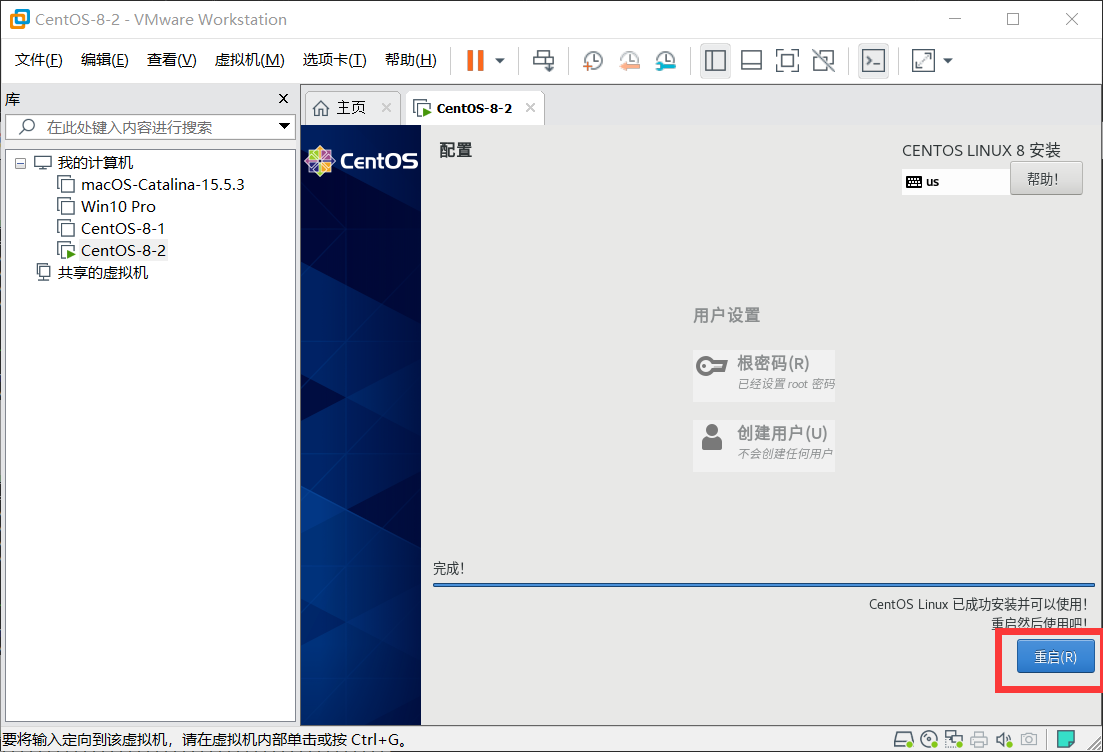
Task: Revert to snapshot using the toolbar icon
Action: click(x=629, y=61)
